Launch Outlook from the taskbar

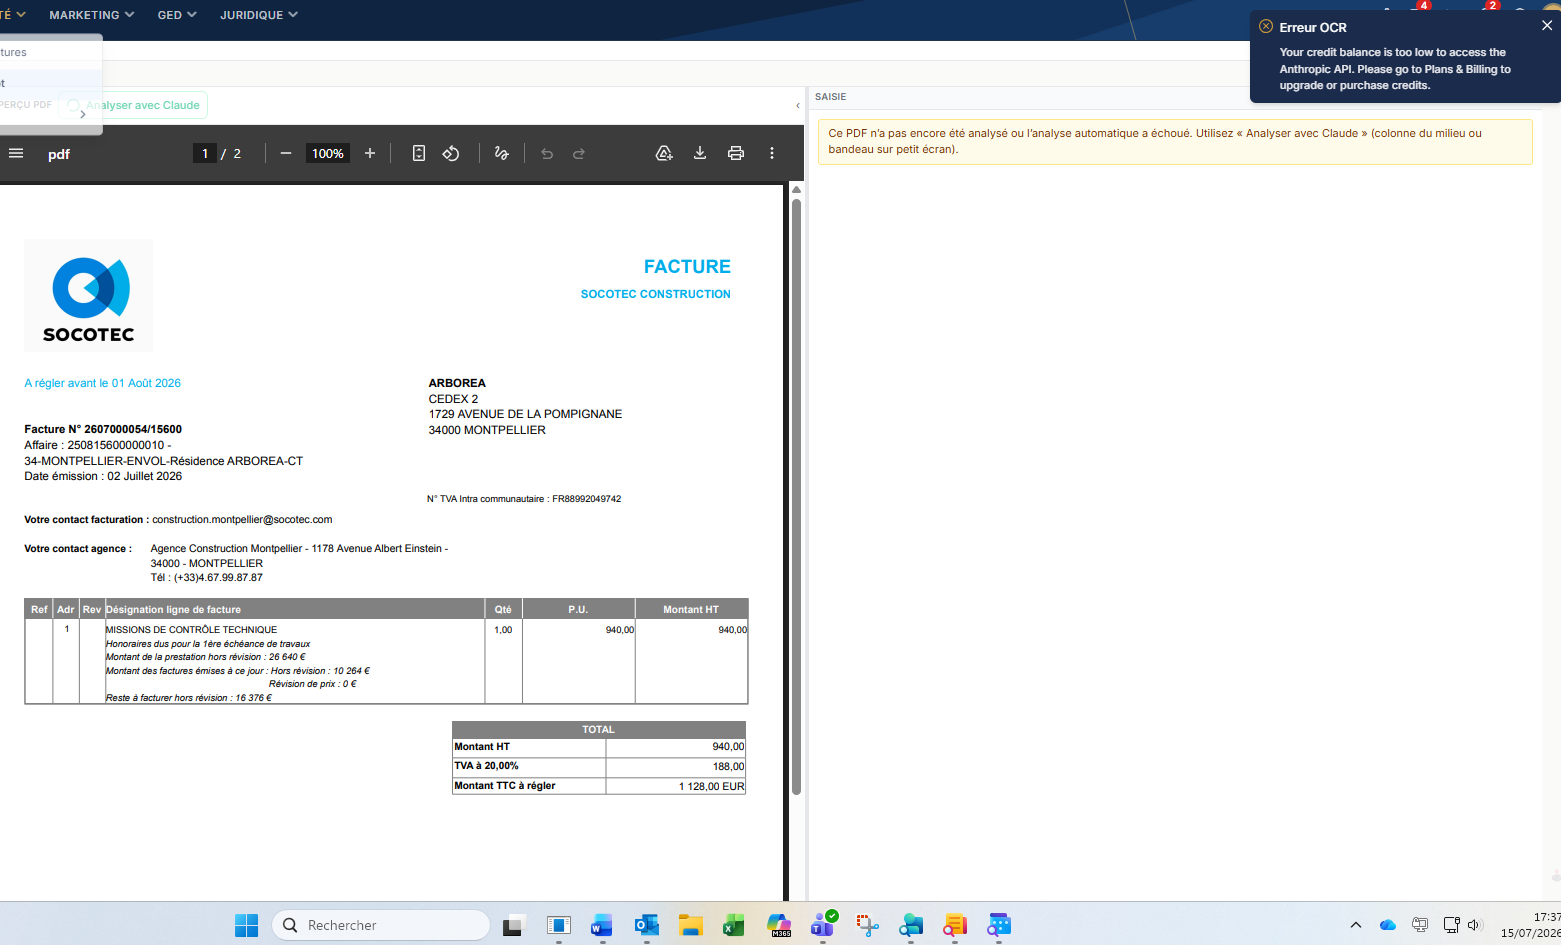click(x=646, y=925)
